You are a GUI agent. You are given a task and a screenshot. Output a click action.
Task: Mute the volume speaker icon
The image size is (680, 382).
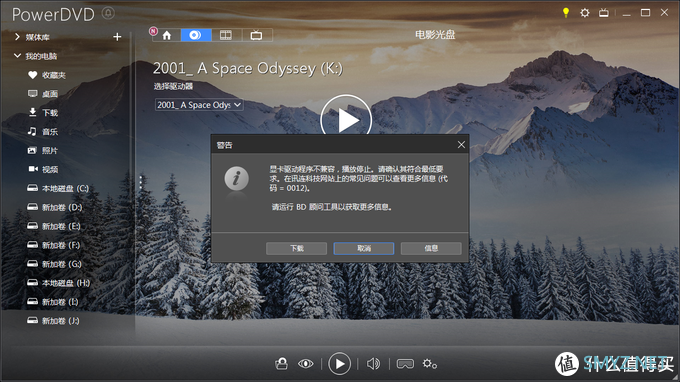click(x=373, y=364)
